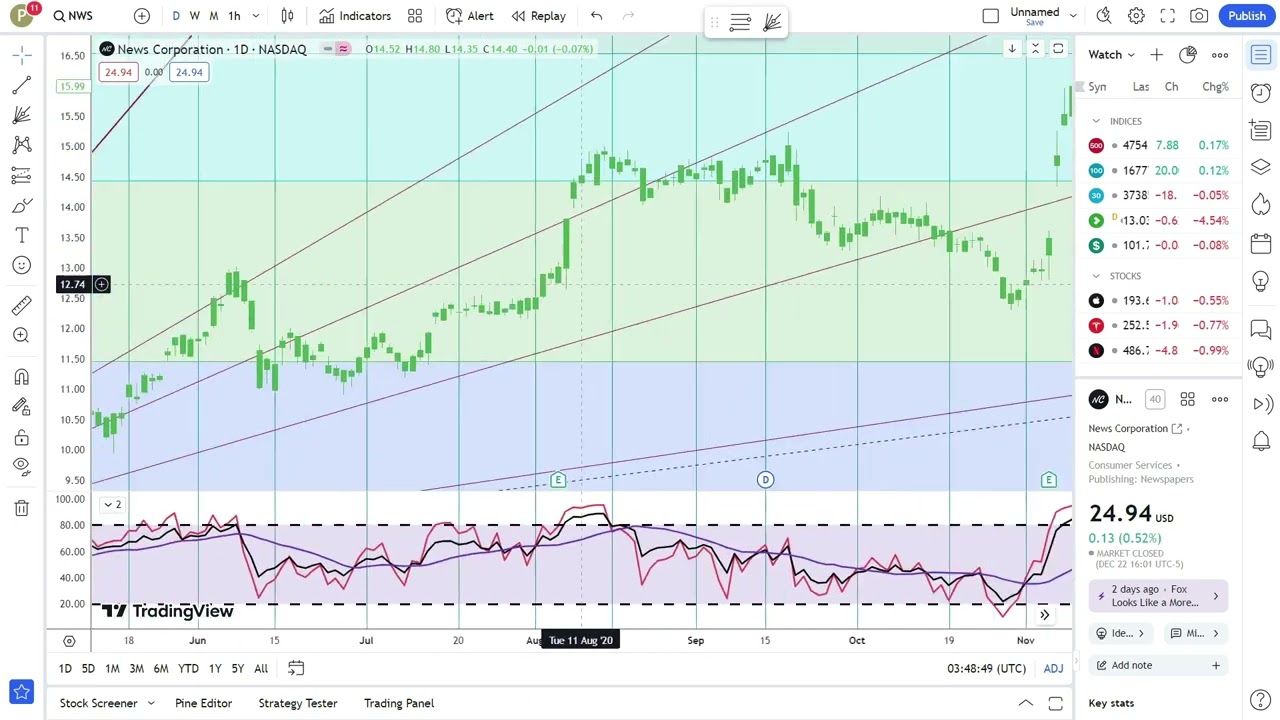The width and height of the screenshot is (1280, 720).
Task: Select the ruler measure tool
Action: point(22,305)
